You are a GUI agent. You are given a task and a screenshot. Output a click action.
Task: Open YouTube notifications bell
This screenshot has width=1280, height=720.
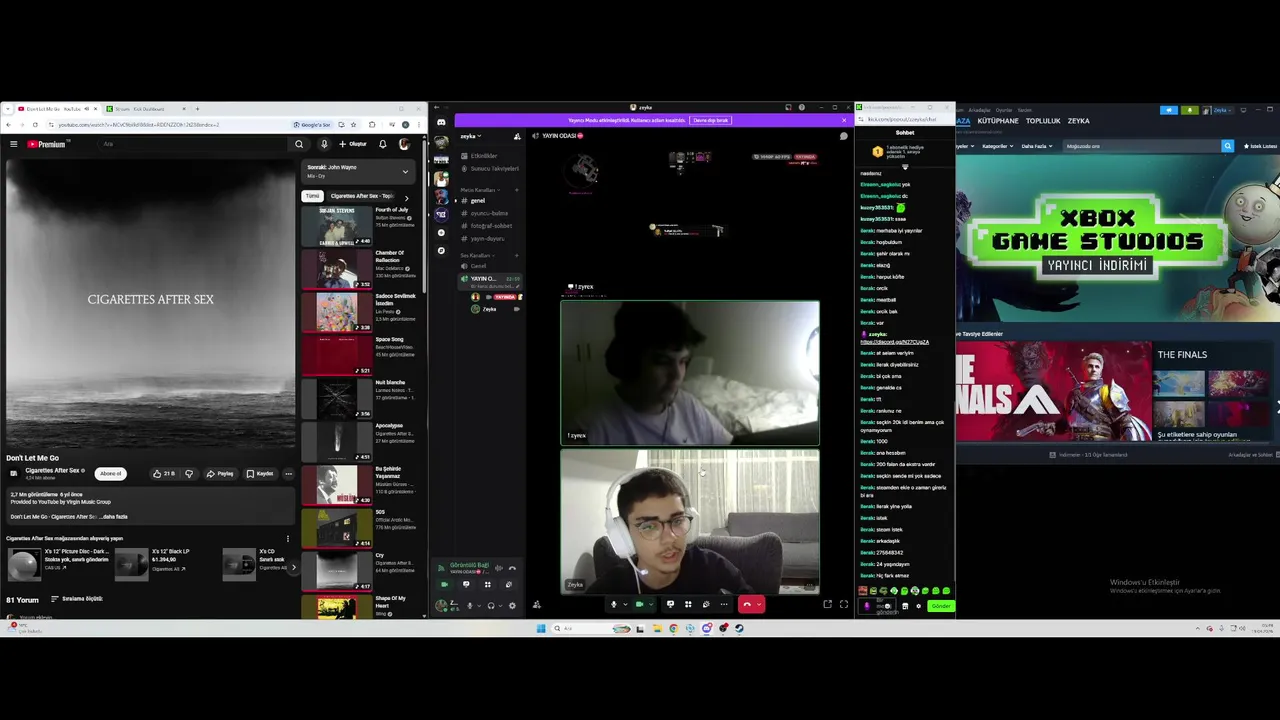point(382,144)
